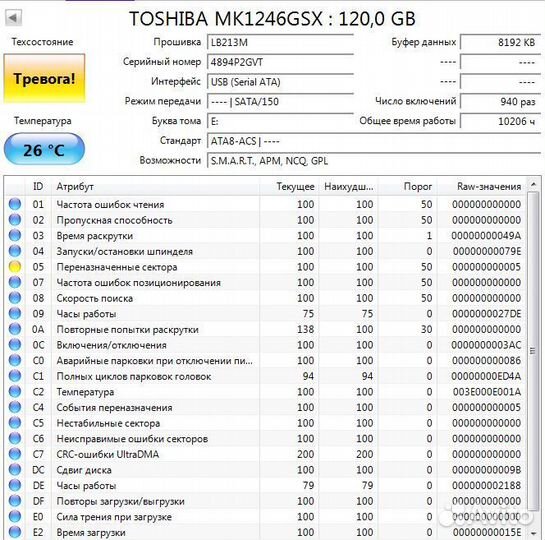Click the Техсостояние label
This screenshot has height=540, width=545.
pyautogui.click(x=42, y=42)
